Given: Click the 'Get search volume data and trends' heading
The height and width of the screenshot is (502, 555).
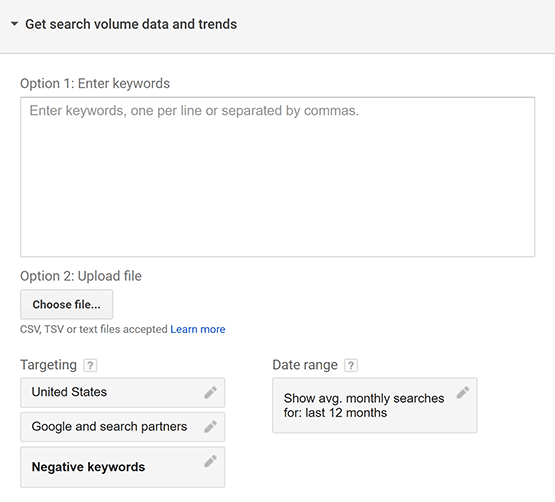Looking at the screenshot, I should [x=131, y=24].
